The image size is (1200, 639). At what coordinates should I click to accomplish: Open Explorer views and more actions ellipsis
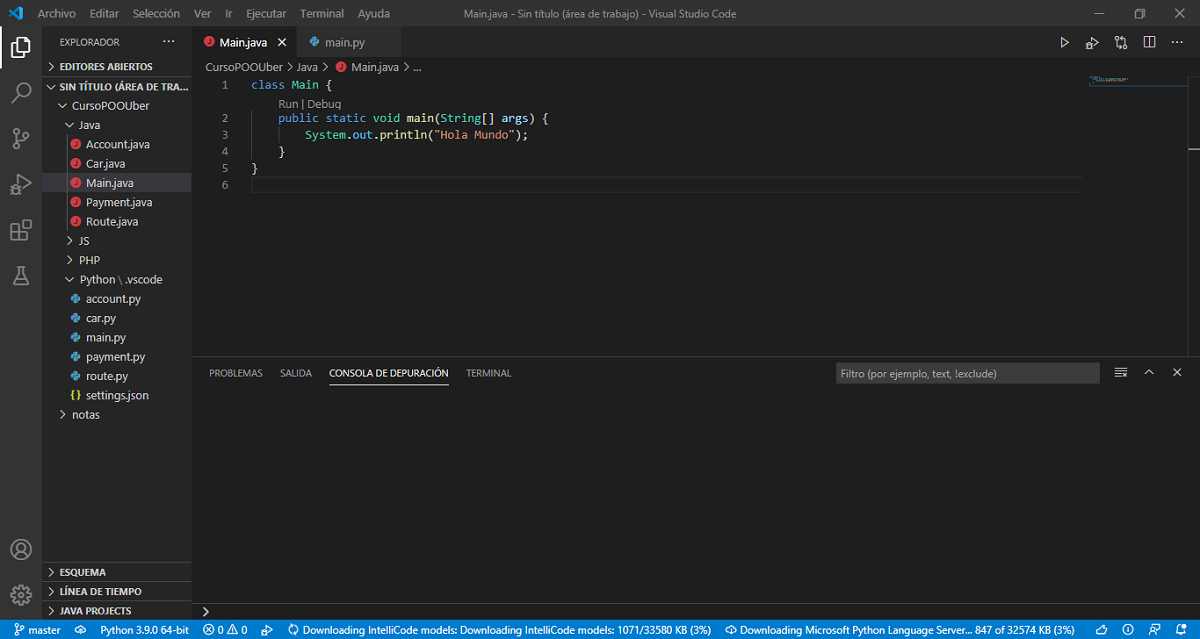coord(168,42)
